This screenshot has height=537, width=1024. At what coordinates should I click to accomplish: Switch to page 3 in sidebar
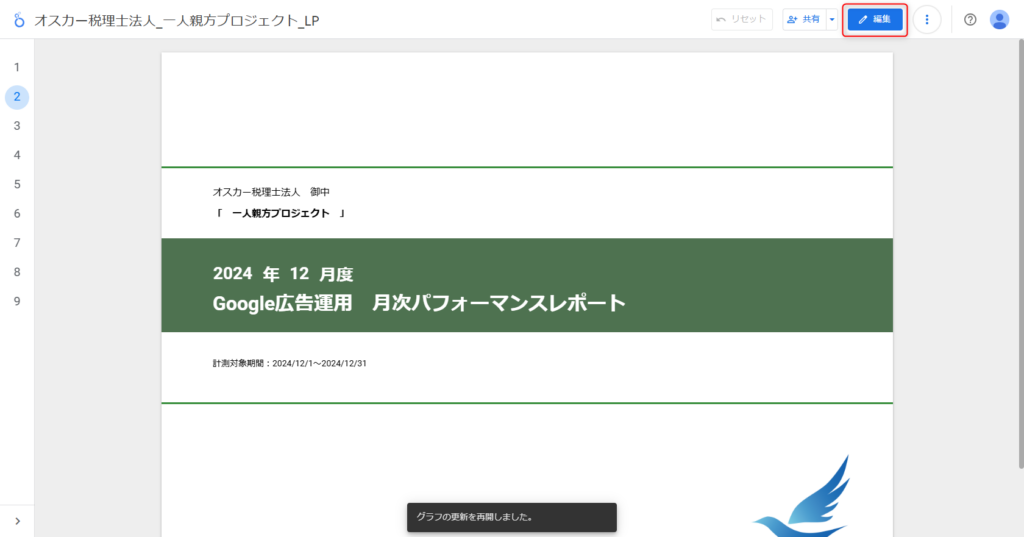tap(17, 126)
